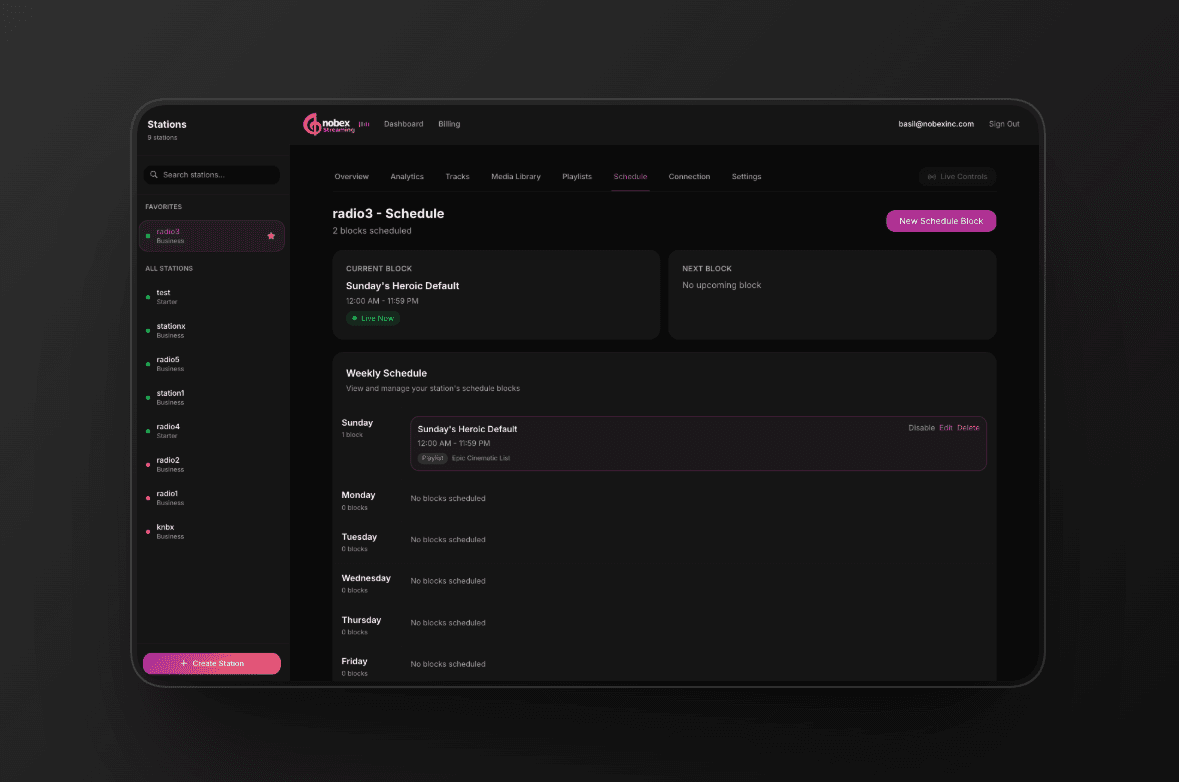
Task: Switch to the Media Library tab
Action: pos(516,176)
